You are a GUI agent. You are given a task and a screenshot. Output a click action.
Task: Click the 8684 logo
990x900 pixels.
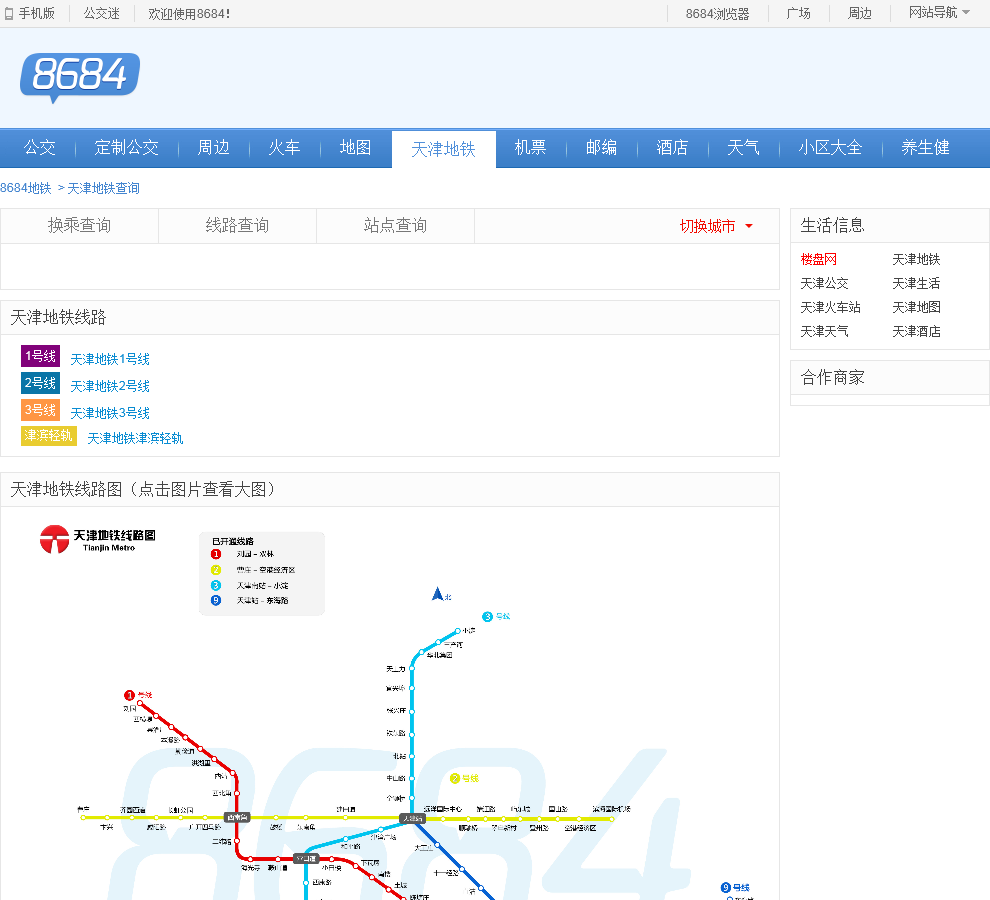(80, 77)
